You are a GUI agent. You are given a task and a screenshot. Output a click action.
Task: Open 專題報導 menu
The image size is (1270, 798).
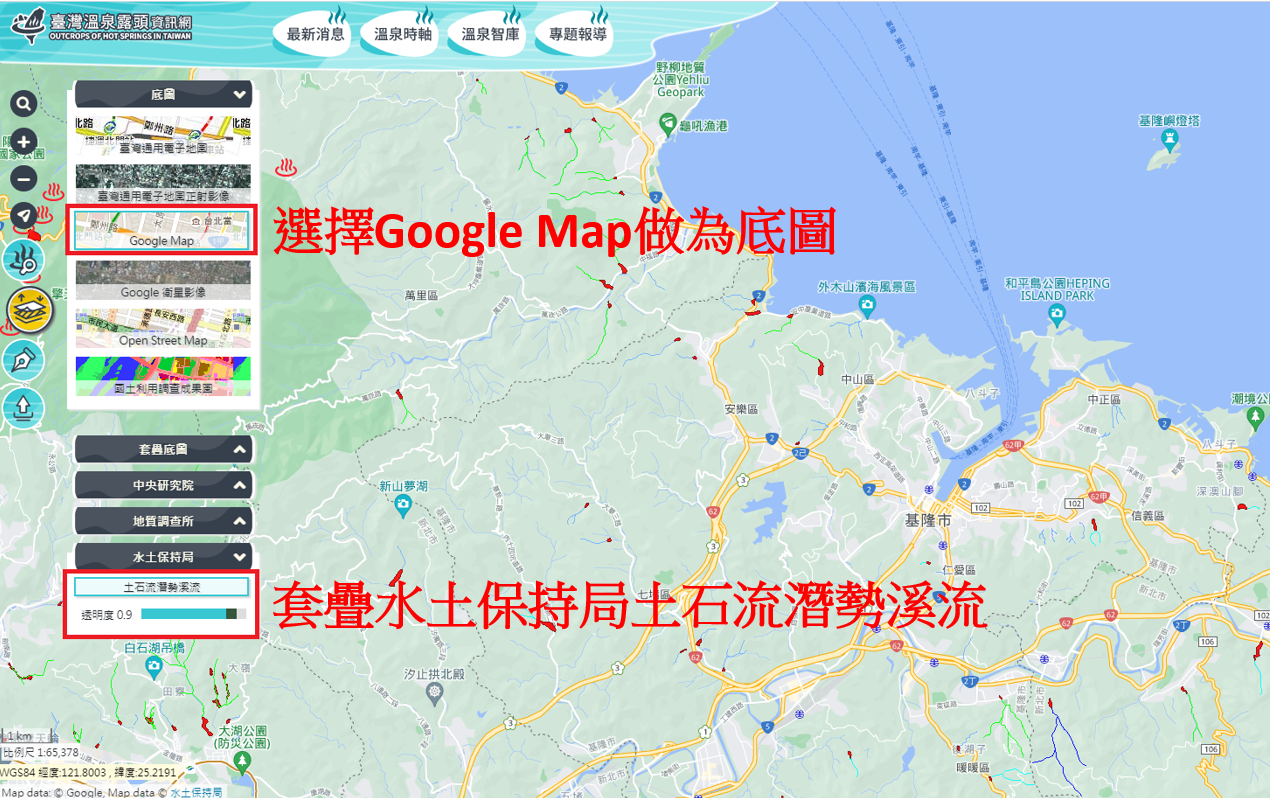point(577,34)
